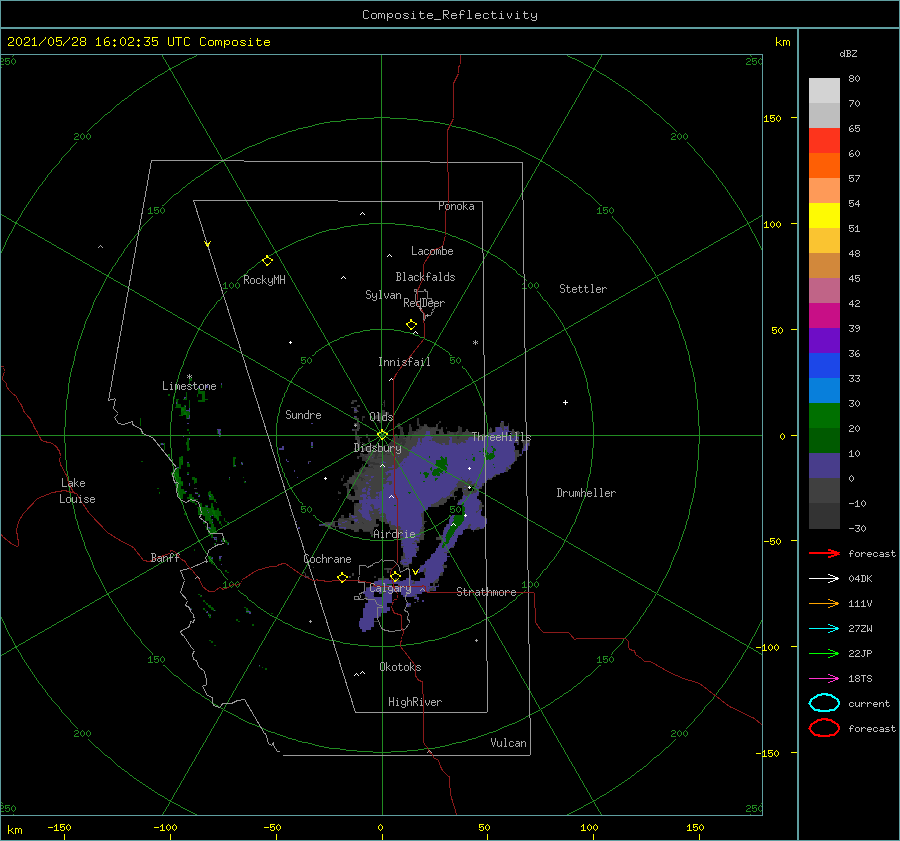Click the green 22JP arrow in legend

824,653
